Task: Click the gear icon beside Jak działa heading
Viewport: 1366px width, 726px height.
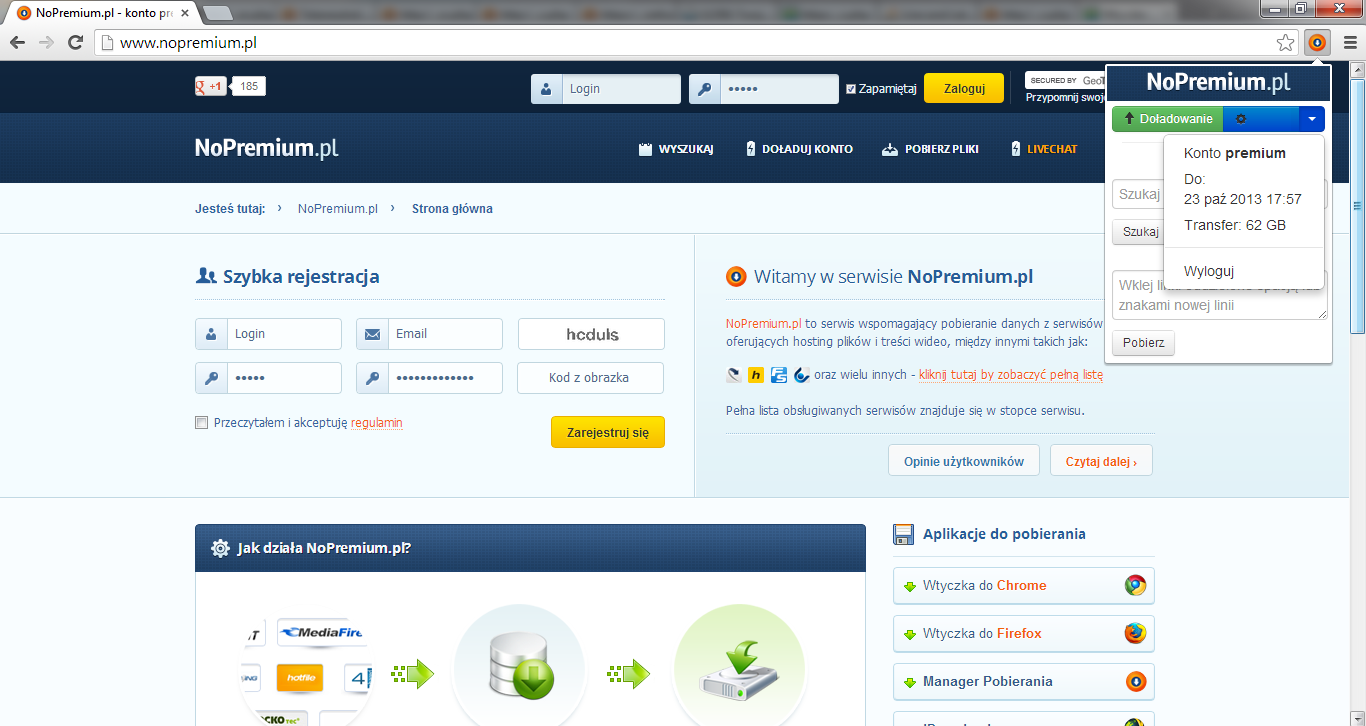Action: pyautogui.click(x=220, y=548)
